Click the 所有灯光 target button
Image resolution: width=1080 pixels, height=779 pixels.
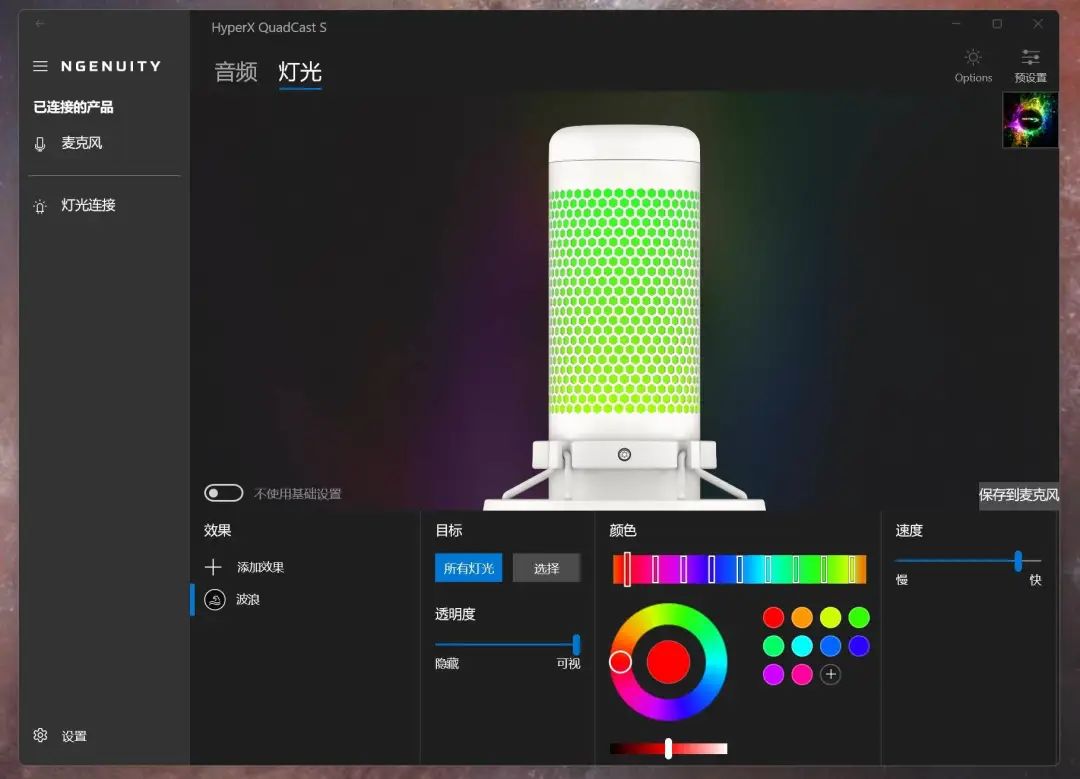pos(468,568)
